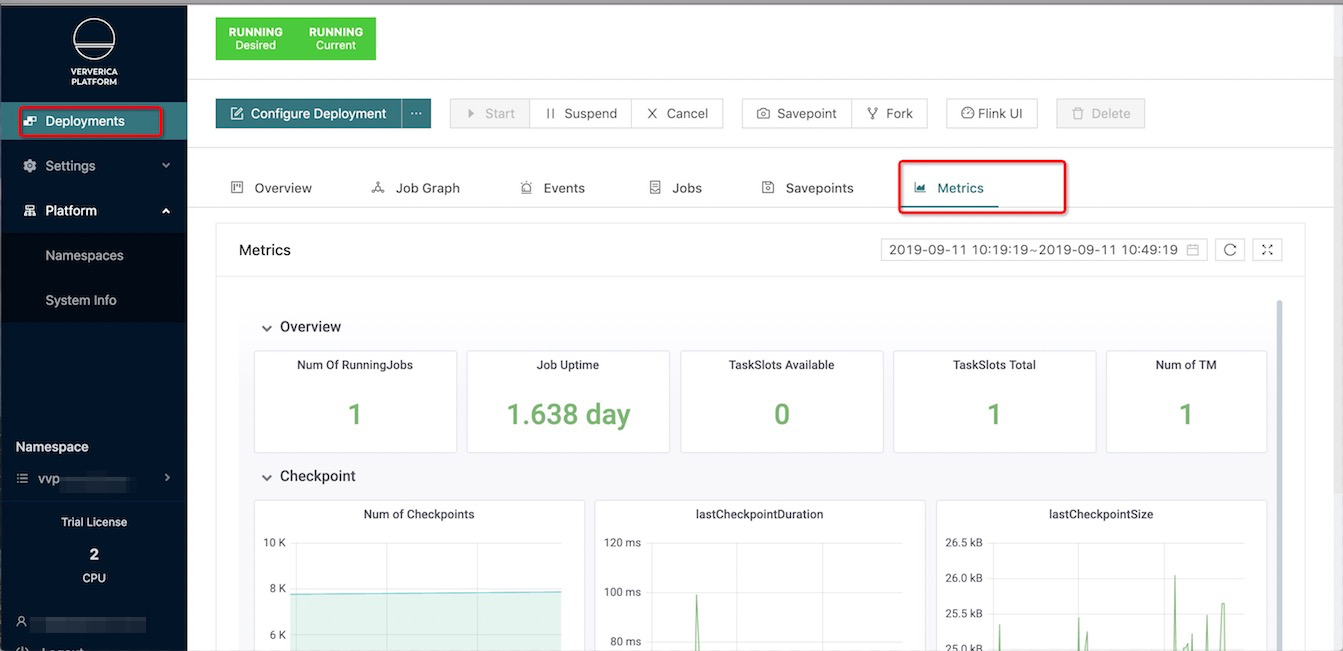The image size is (1343, 651).
Task: Suspend the running deployment
Action: [x=580, y=113]
